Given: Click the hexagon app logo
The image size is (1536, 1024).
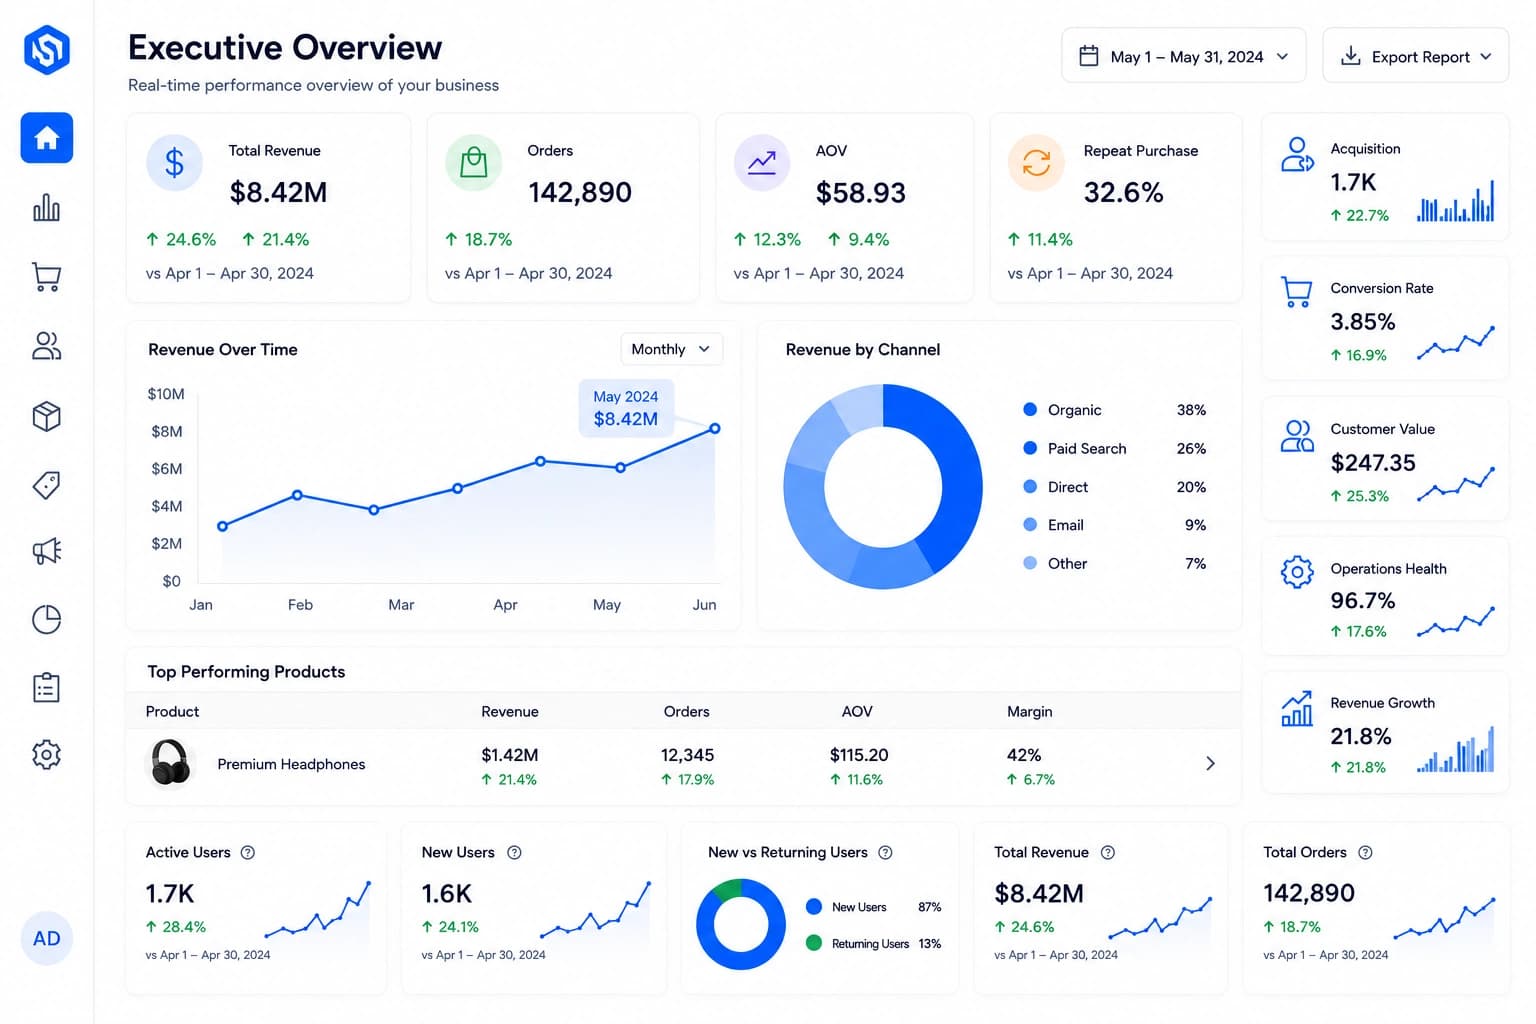Looking at the screenshot, I should (47, 49).
